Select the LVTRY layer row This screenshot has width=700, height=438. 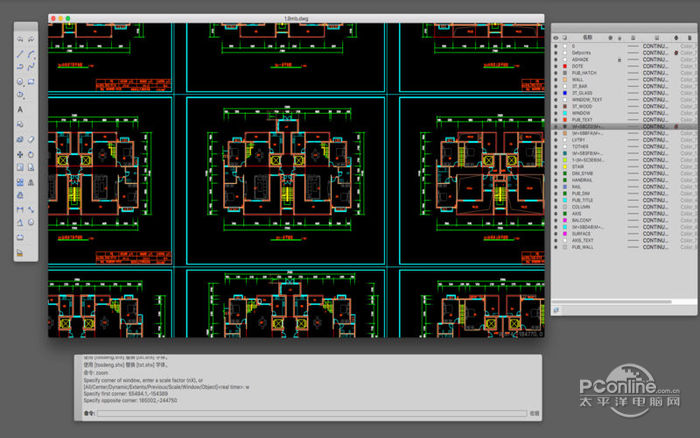coord(624,140)
